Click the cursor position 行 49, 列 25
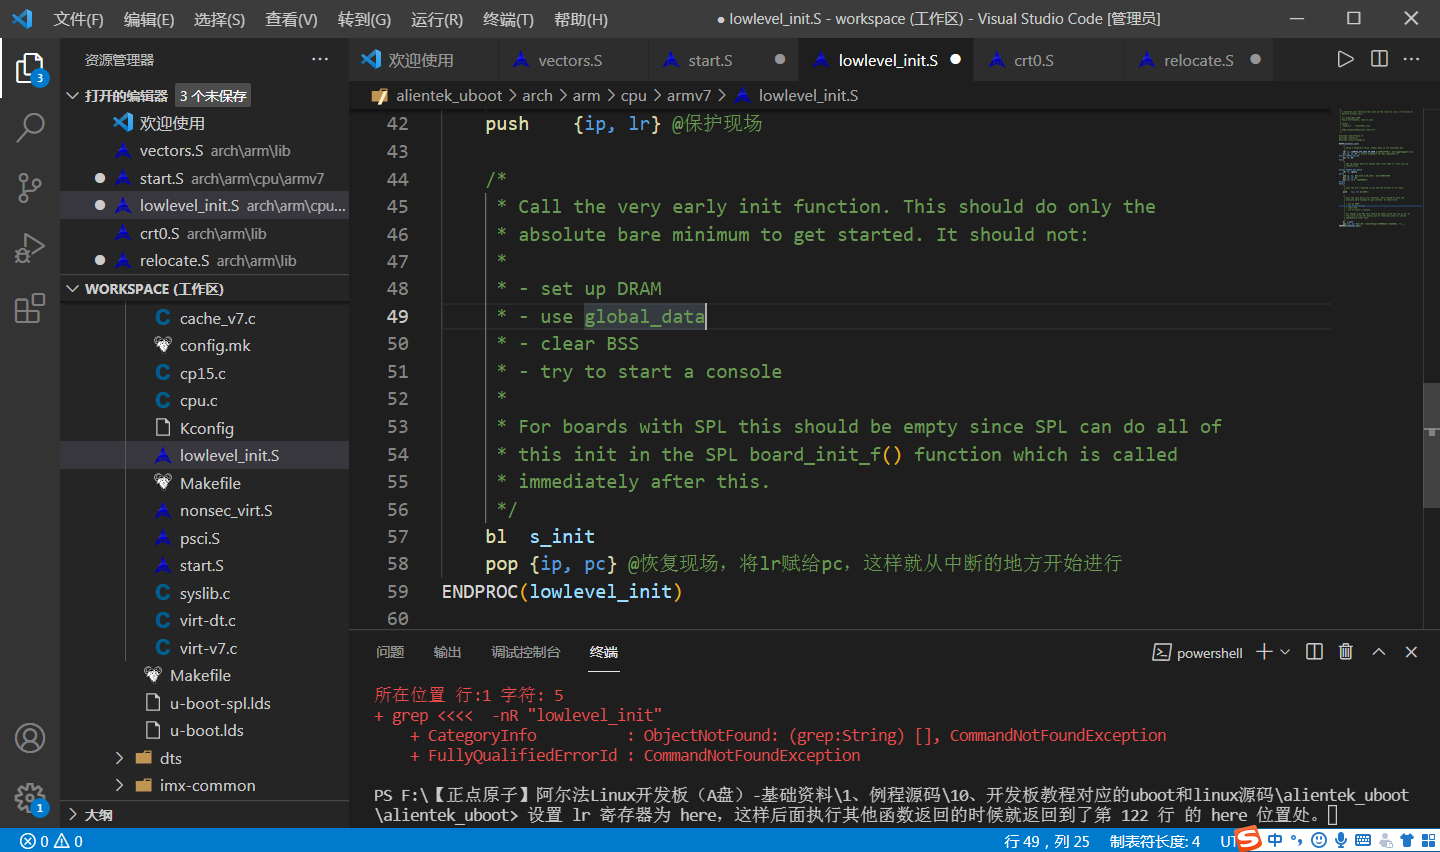The height and width of the screenshot is (852, 1440). (1047, 841)
